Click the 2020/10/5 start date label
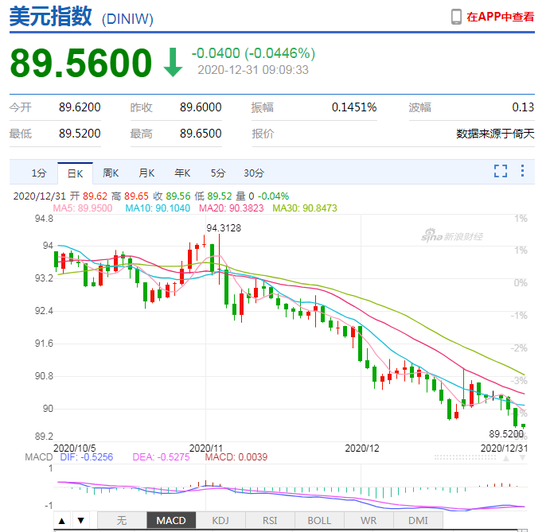 74,448
